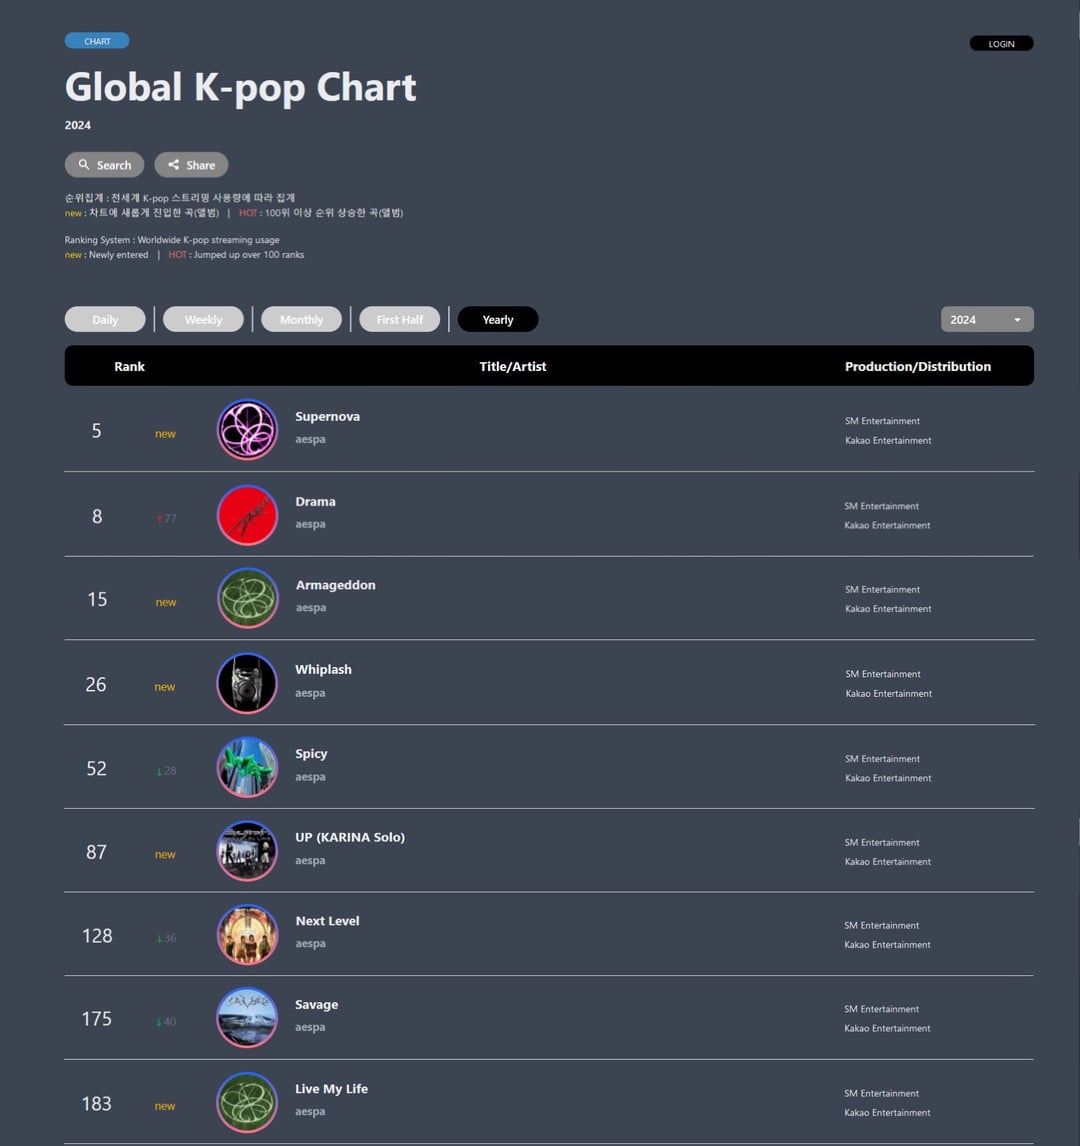Select the First Half chart tab
The image size is (1080, 1146).
[399, 320]
